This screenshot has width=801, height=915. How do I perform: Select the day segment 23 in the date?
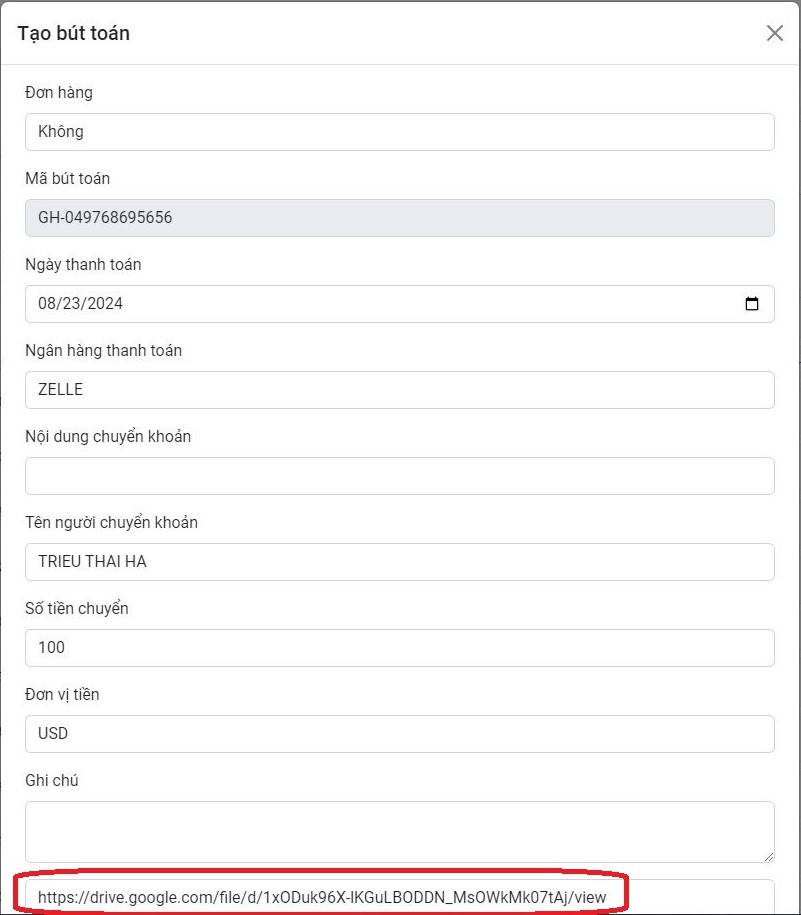pyautogui.click(x=71, y=304)
